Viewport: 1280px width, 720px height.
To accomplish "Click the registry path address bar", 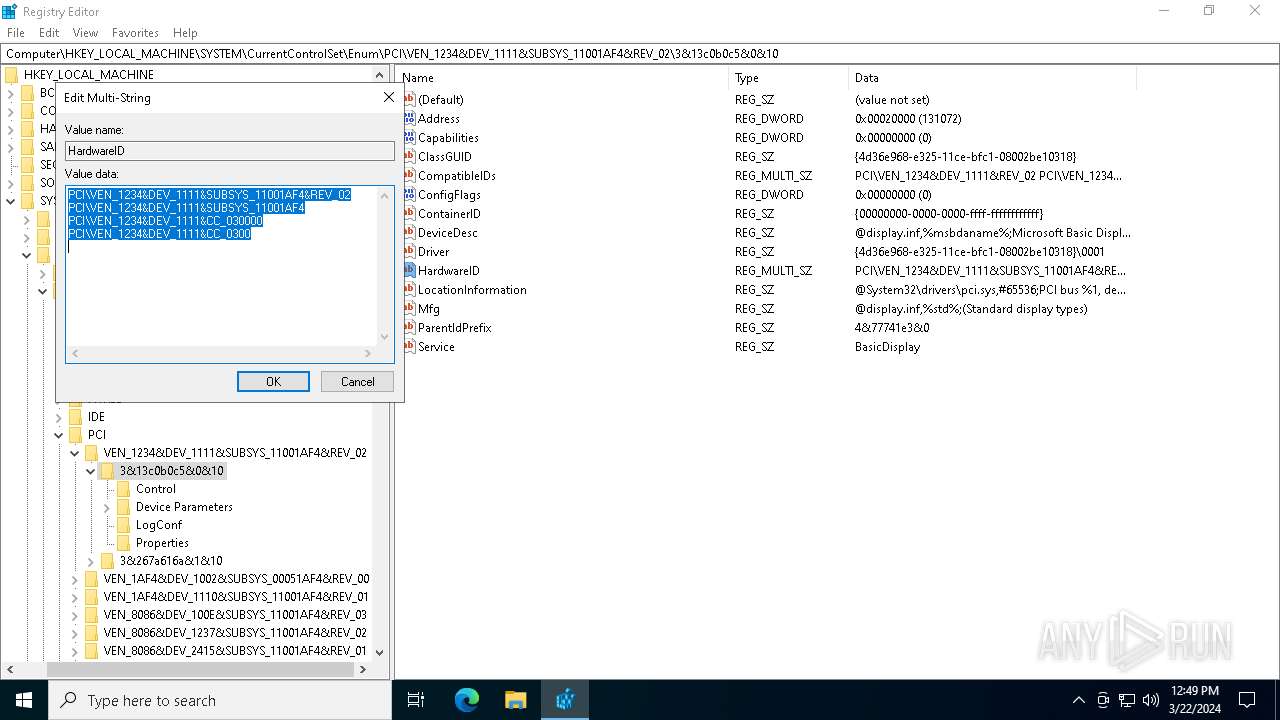I will tap(640, 54).
